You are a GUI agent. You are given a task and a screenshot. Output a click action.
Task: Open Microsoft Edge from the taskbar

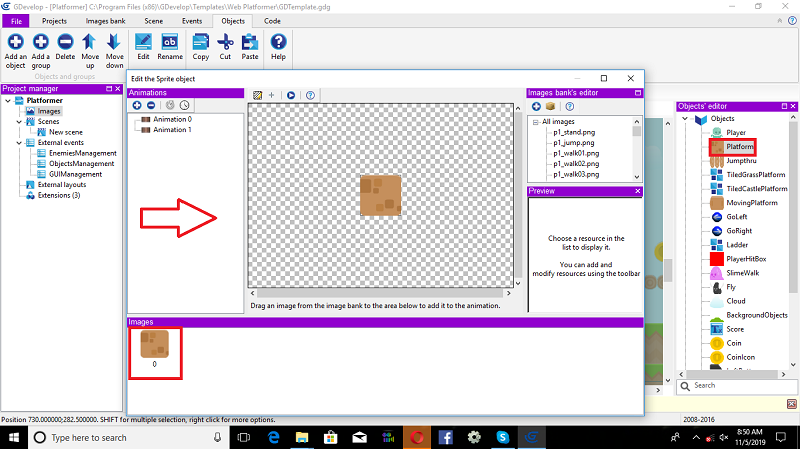[273, 437]
